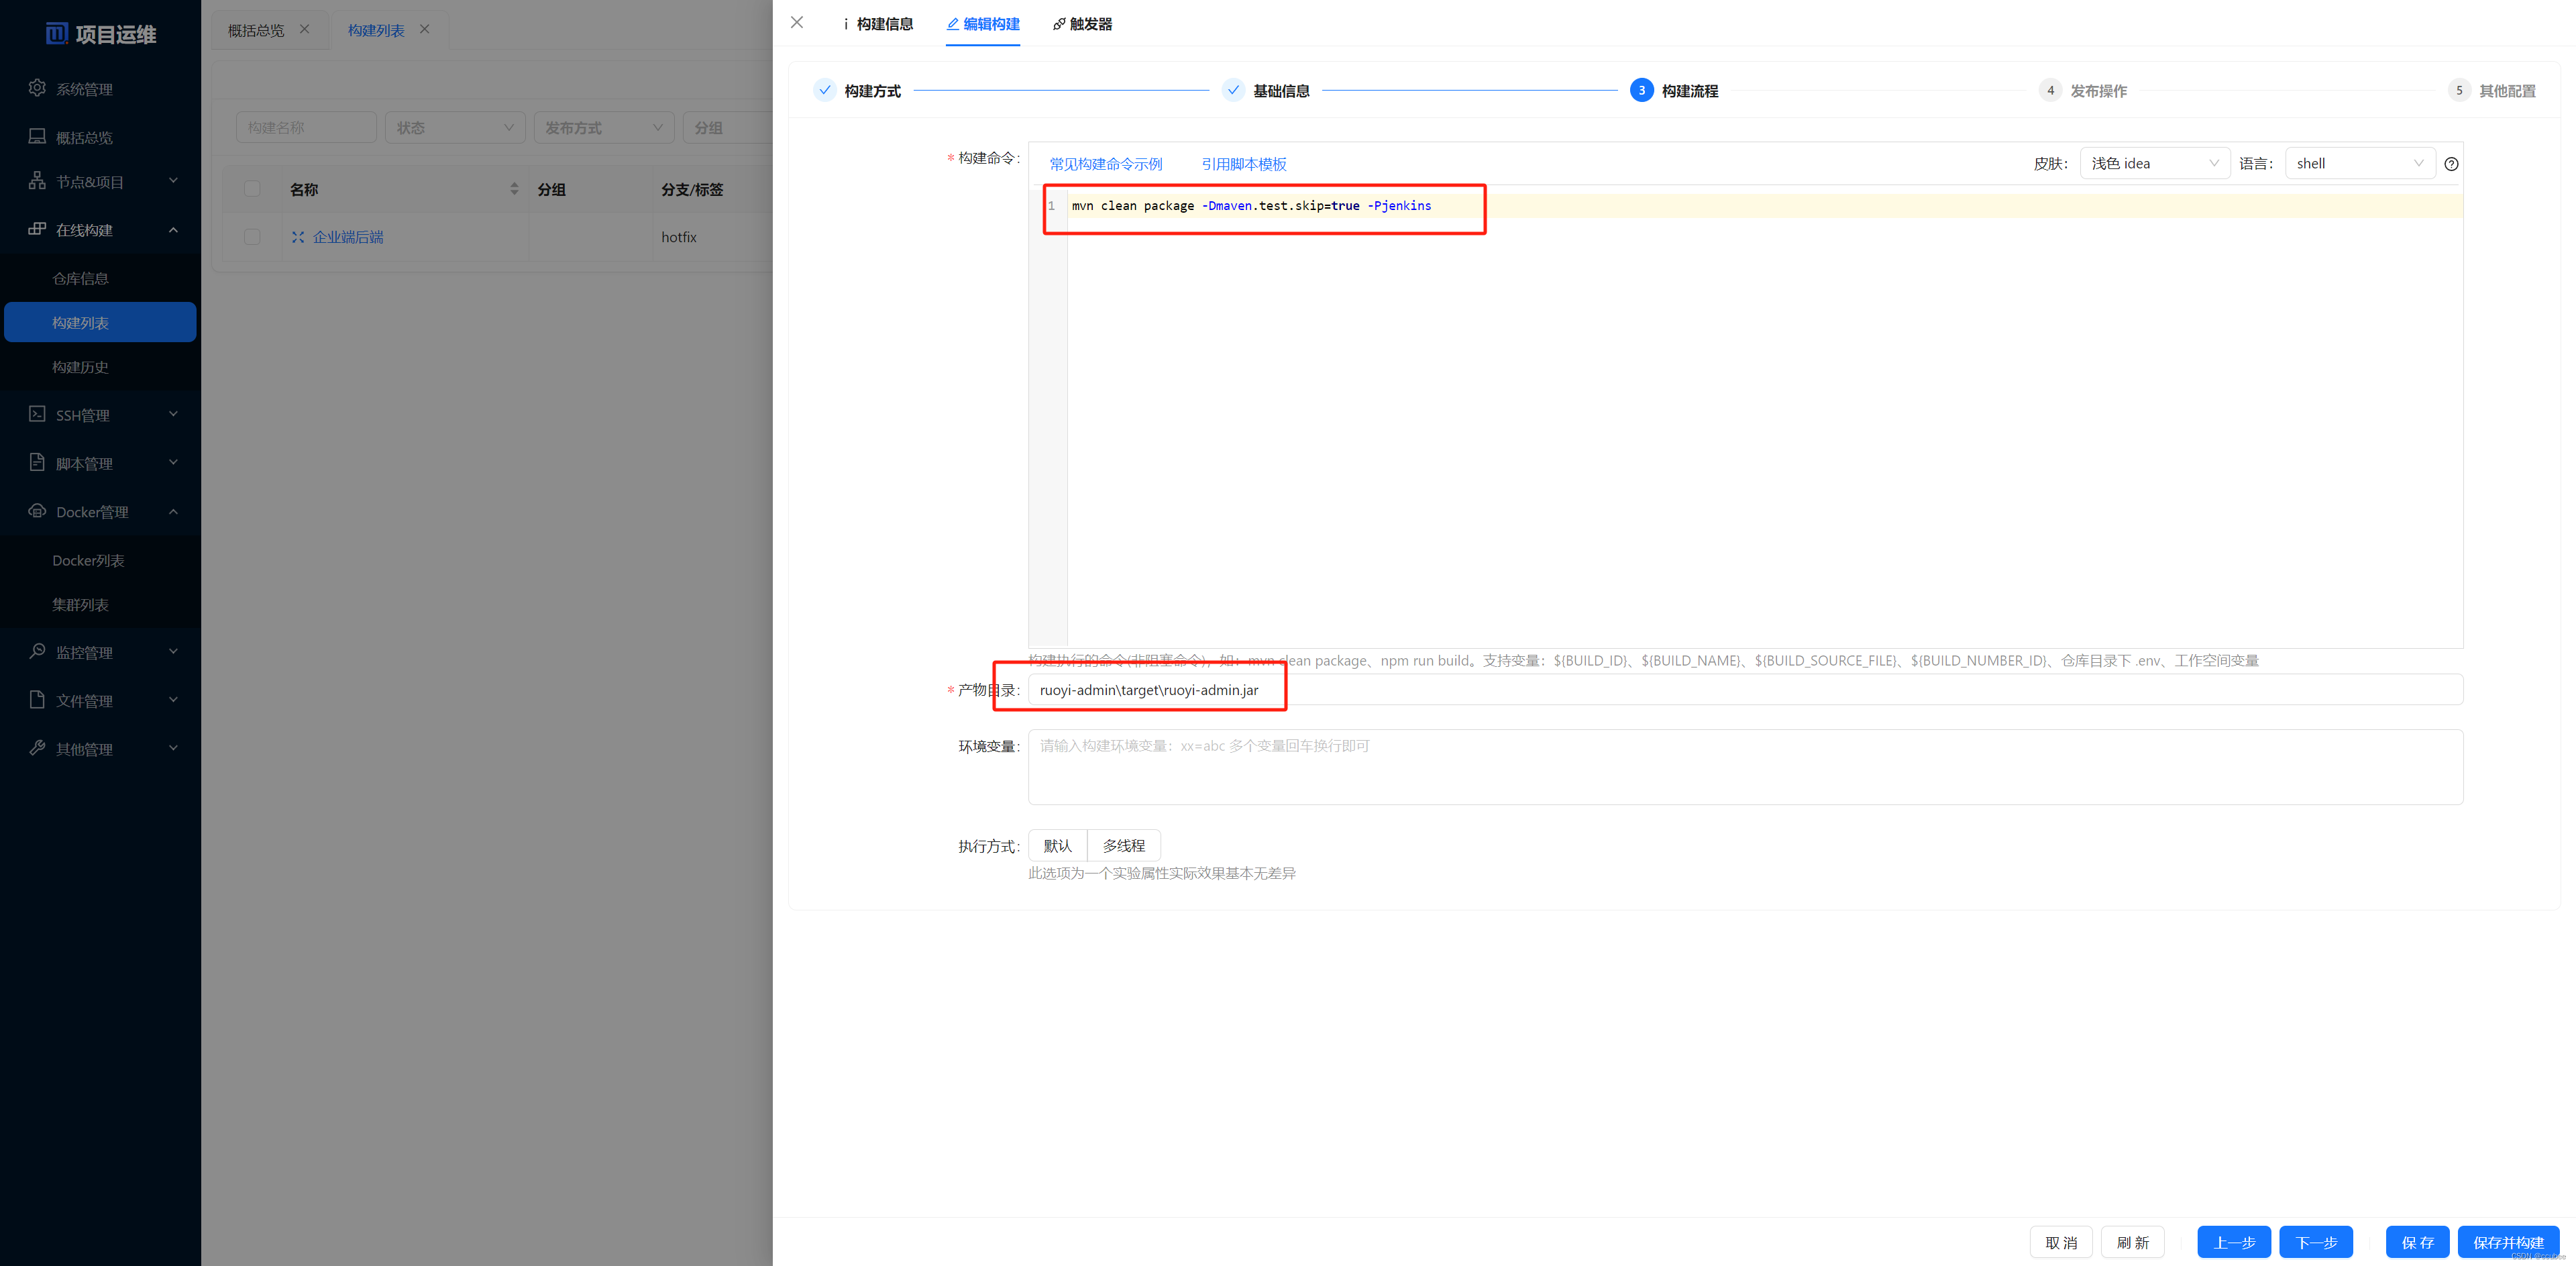Click the 取消 button
2576x1266 pixels.
point(2061,1242)
